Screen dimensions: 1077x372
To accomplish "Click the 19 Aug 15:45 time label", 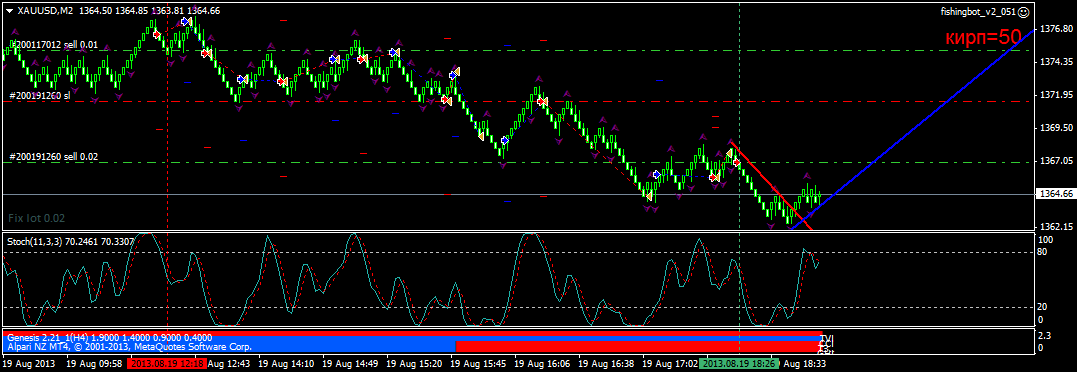I will pos(479,363).
